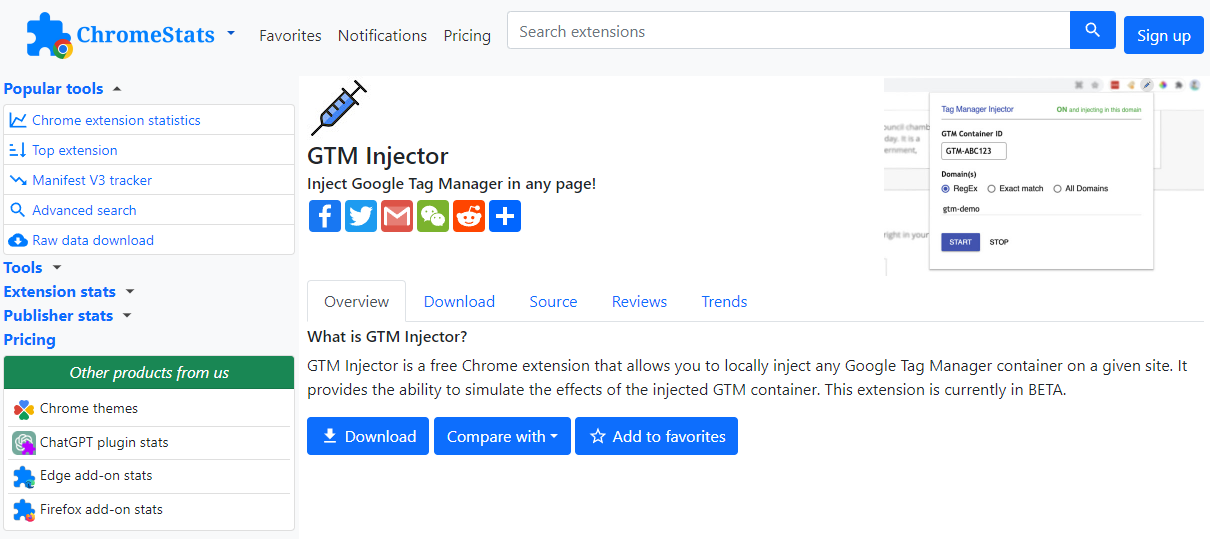Expand the Publisher stats section

(127, 316)
